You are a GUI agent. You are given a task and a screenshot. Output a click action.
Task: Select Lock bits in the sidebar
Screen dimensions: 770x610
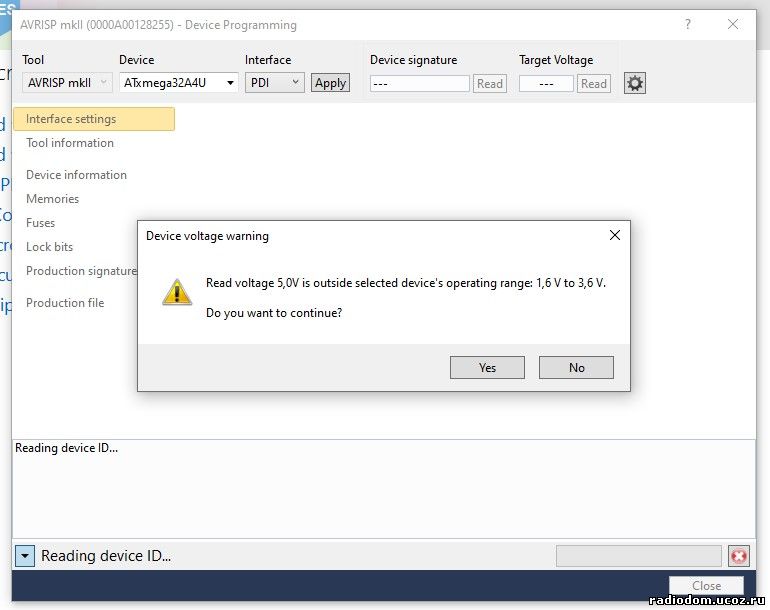[x=49, y=247]
